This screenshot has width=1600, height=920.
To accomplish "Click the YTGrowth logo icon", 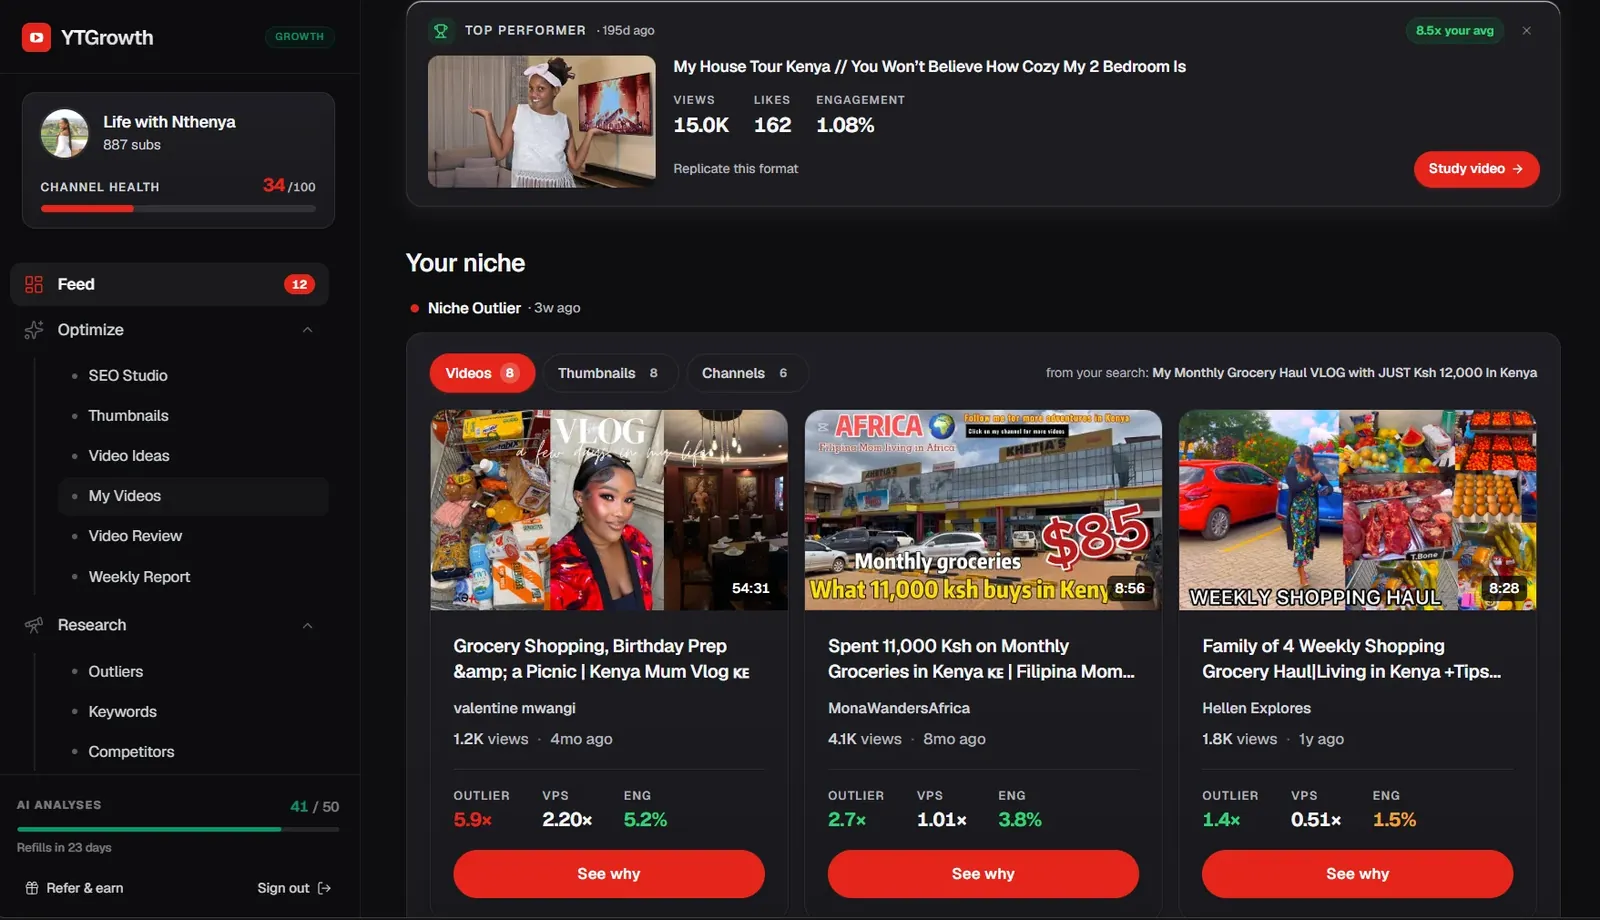I will (x=36, y=38).
